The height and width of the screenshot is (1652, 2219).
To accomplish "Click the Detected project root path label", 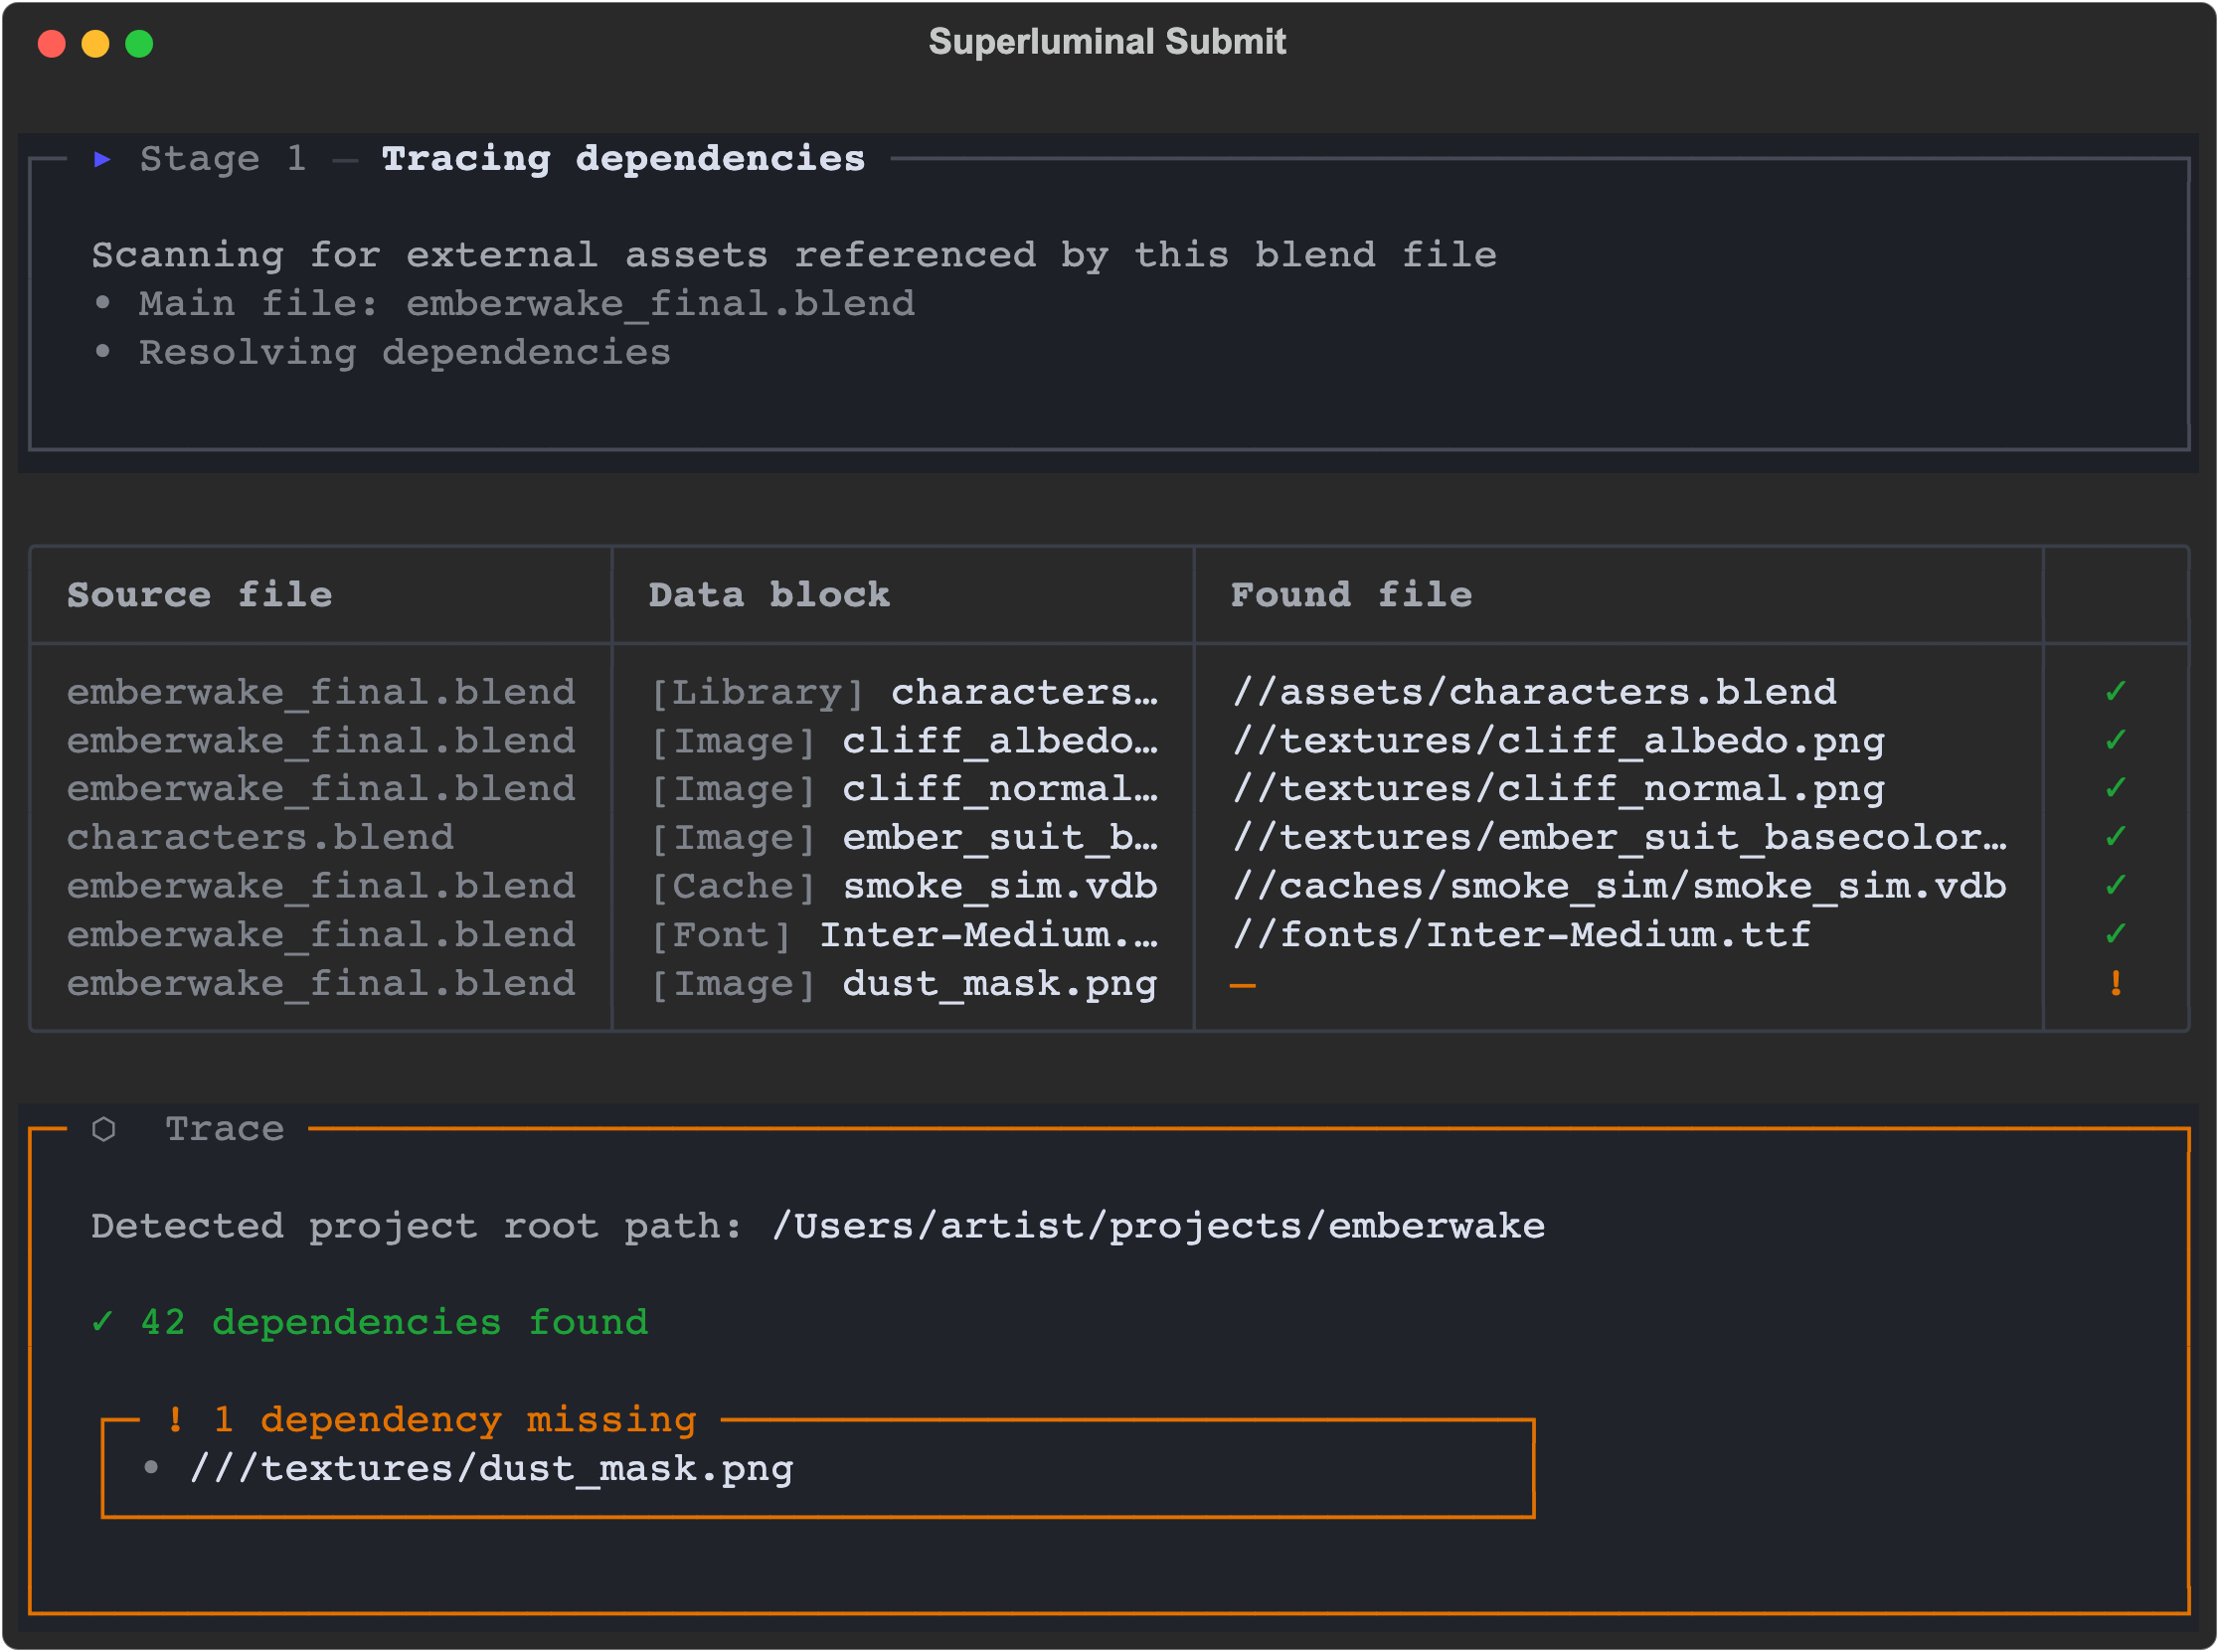I will (417, 1226).
